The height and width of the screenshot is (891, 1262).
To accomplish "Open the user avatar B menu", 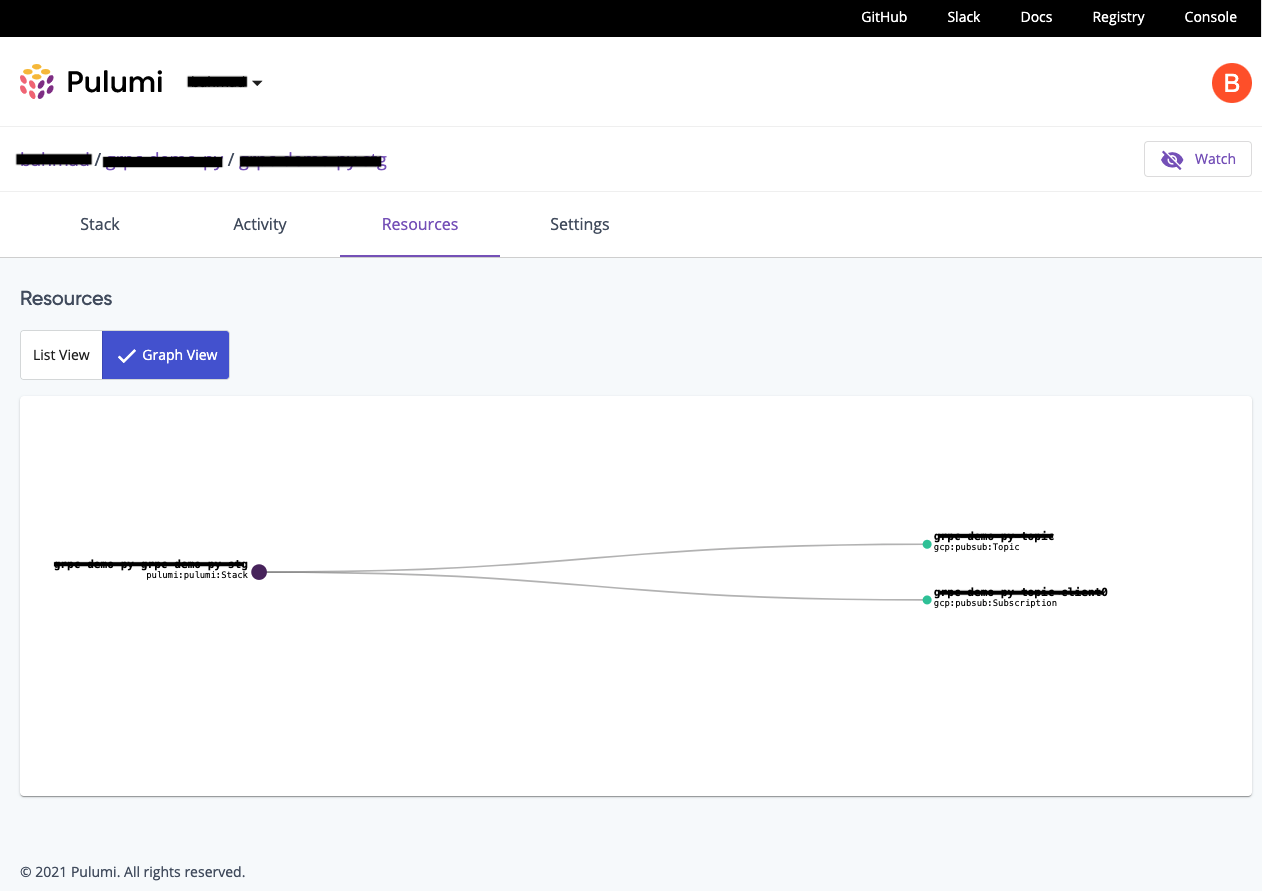I will [x=1231, y=82].
